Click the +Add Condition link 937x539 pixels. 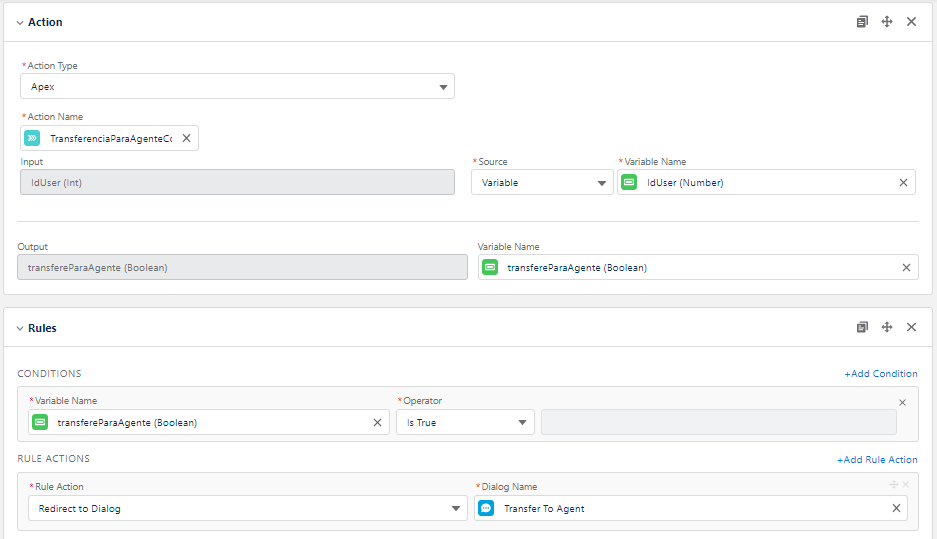click(x=880, y=374)
